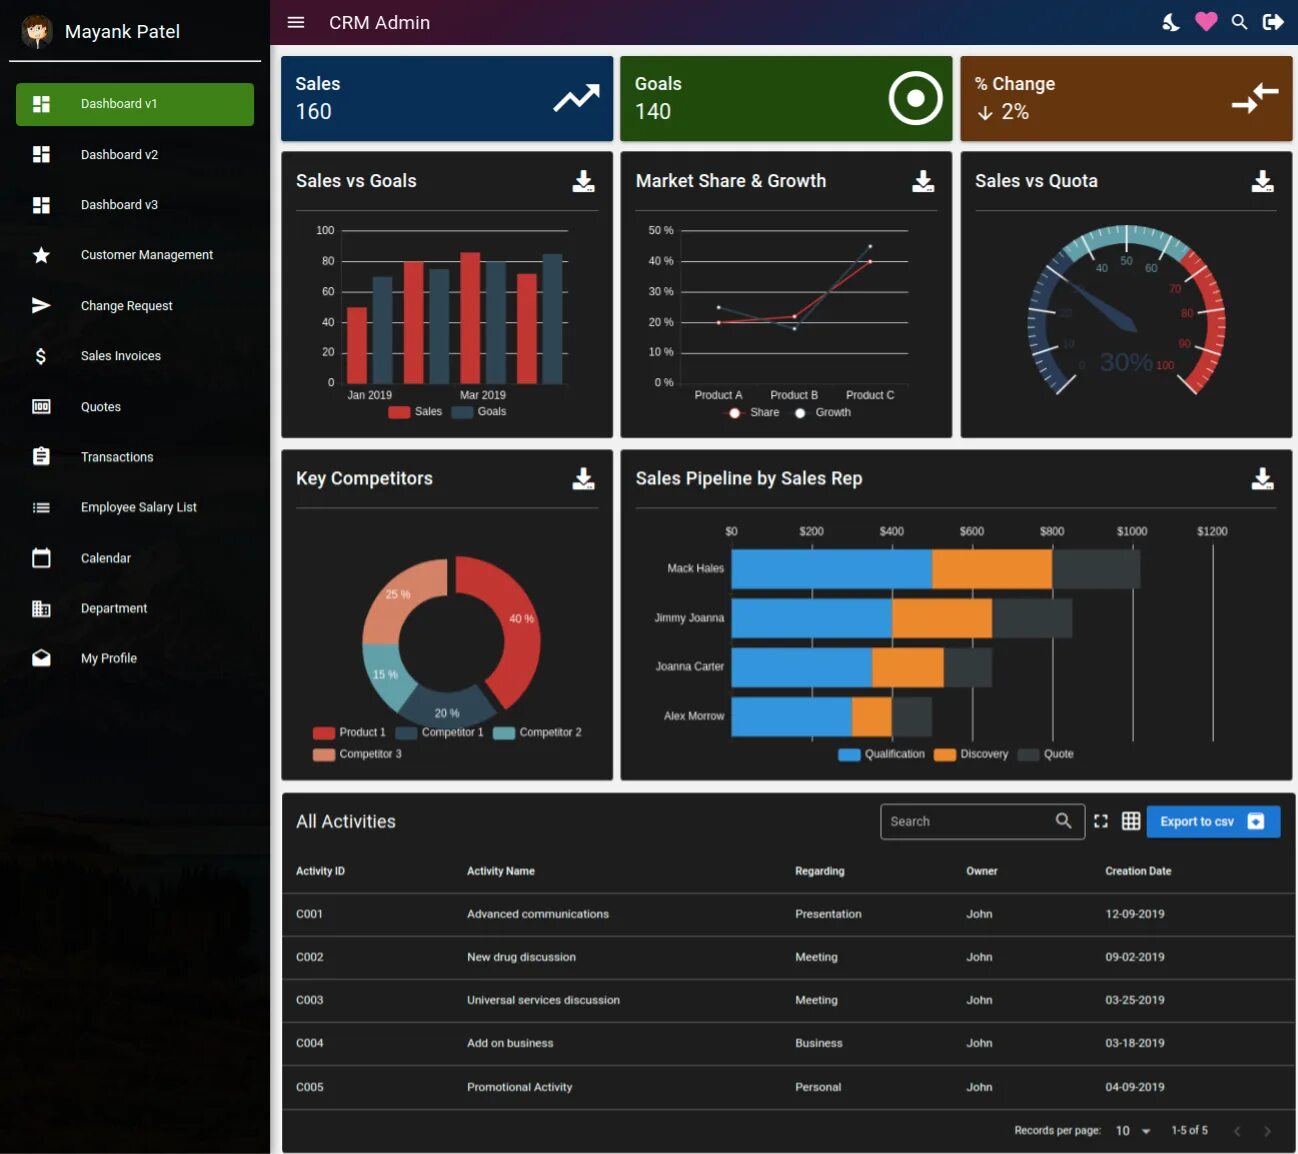Download the Sales vs Goals chart

pyautogui.click(x=583, y=181)
